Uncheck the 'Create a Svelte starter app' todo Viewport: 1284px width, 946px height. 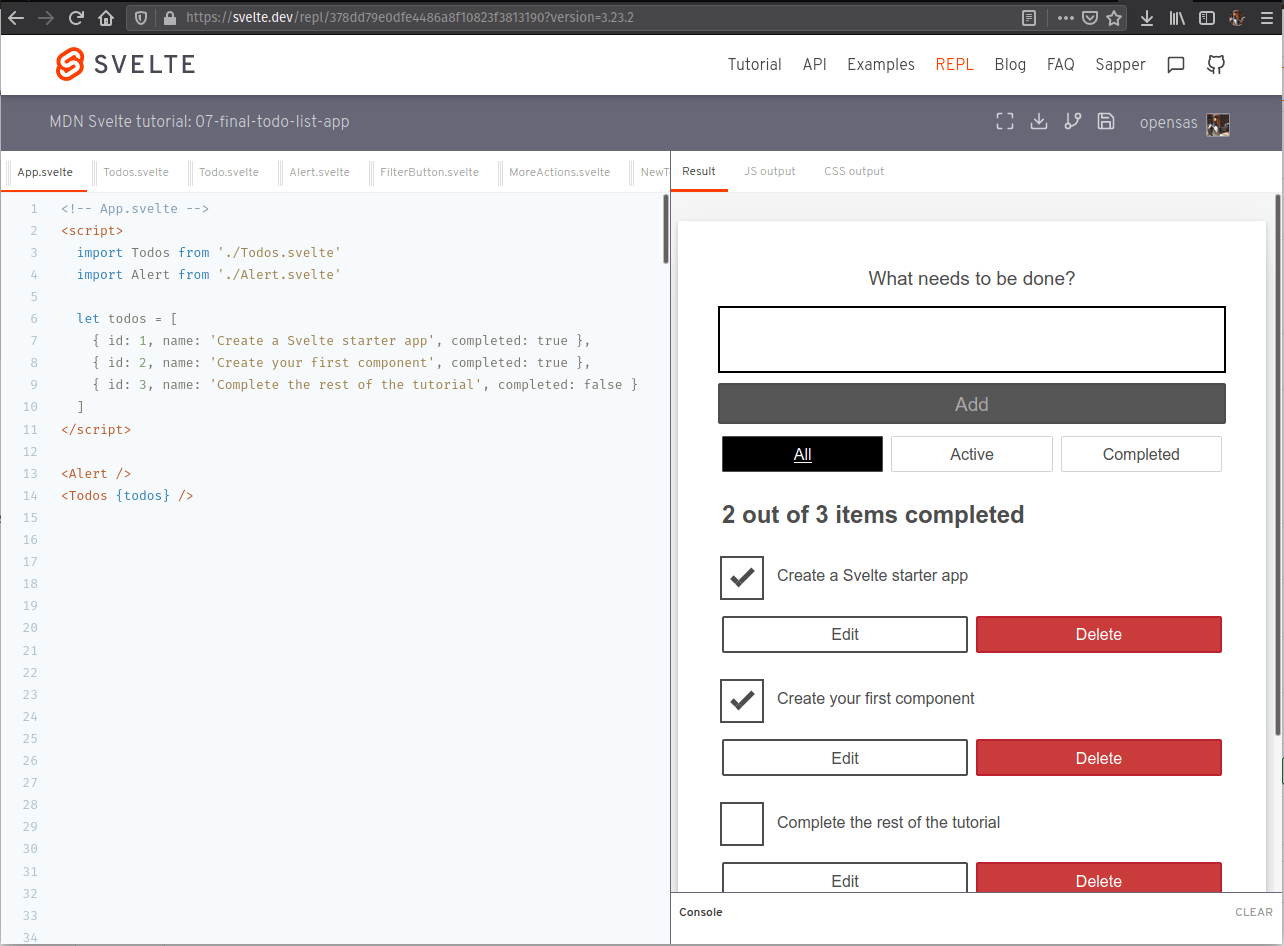click(x=741, y=578)
